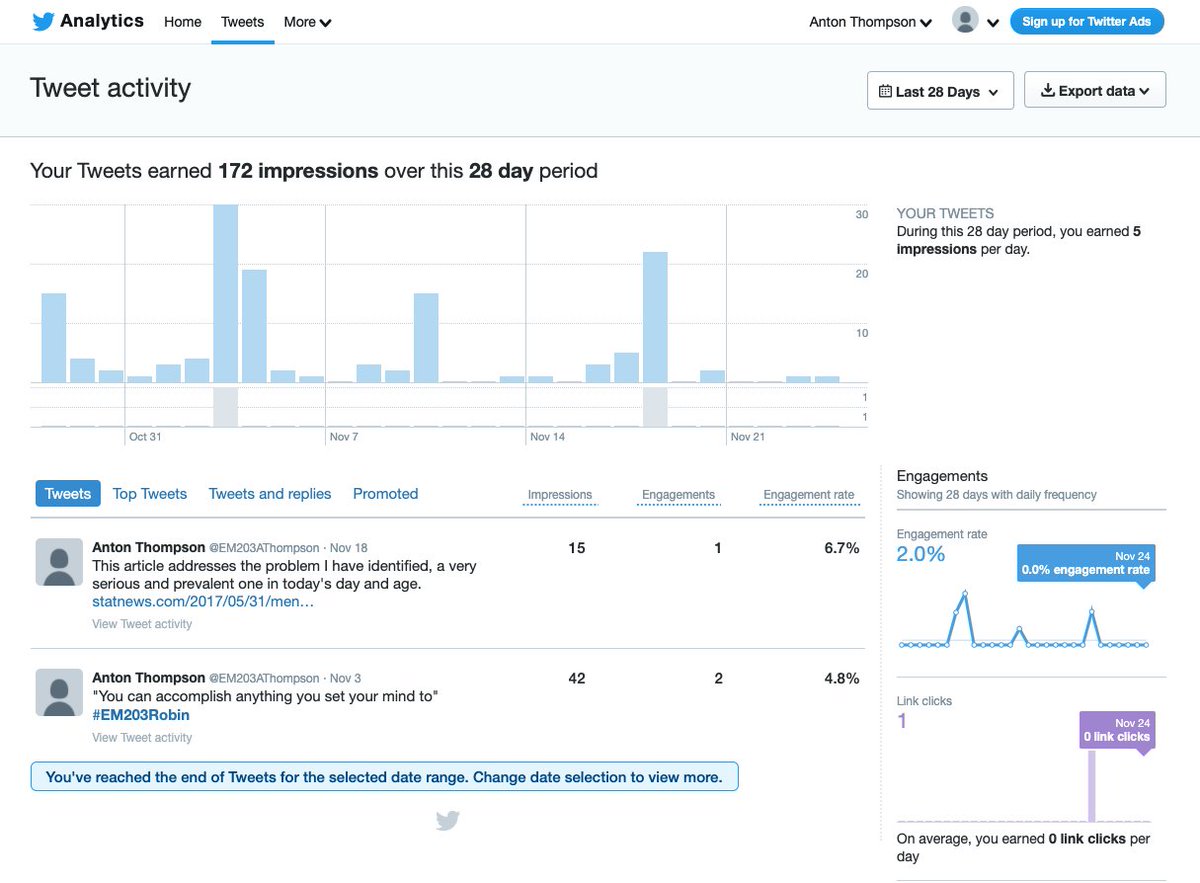Click avatar of the Nov 3 tweet
Screen dimensions: 1200x883
coord(59,692)
